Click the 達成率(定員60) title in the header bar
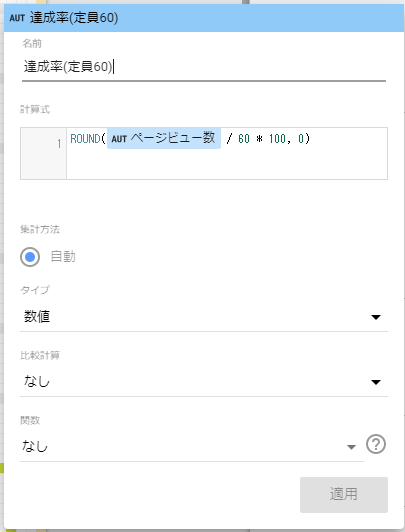 pyautogui.click(x=74, y=18)
